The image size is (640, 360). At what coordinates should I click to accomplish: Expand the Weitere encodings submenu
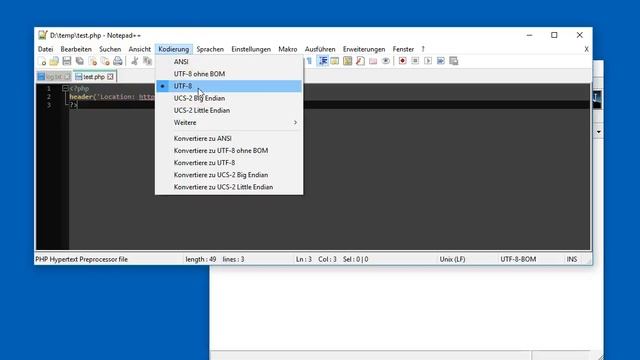click(x=229, y=123)
